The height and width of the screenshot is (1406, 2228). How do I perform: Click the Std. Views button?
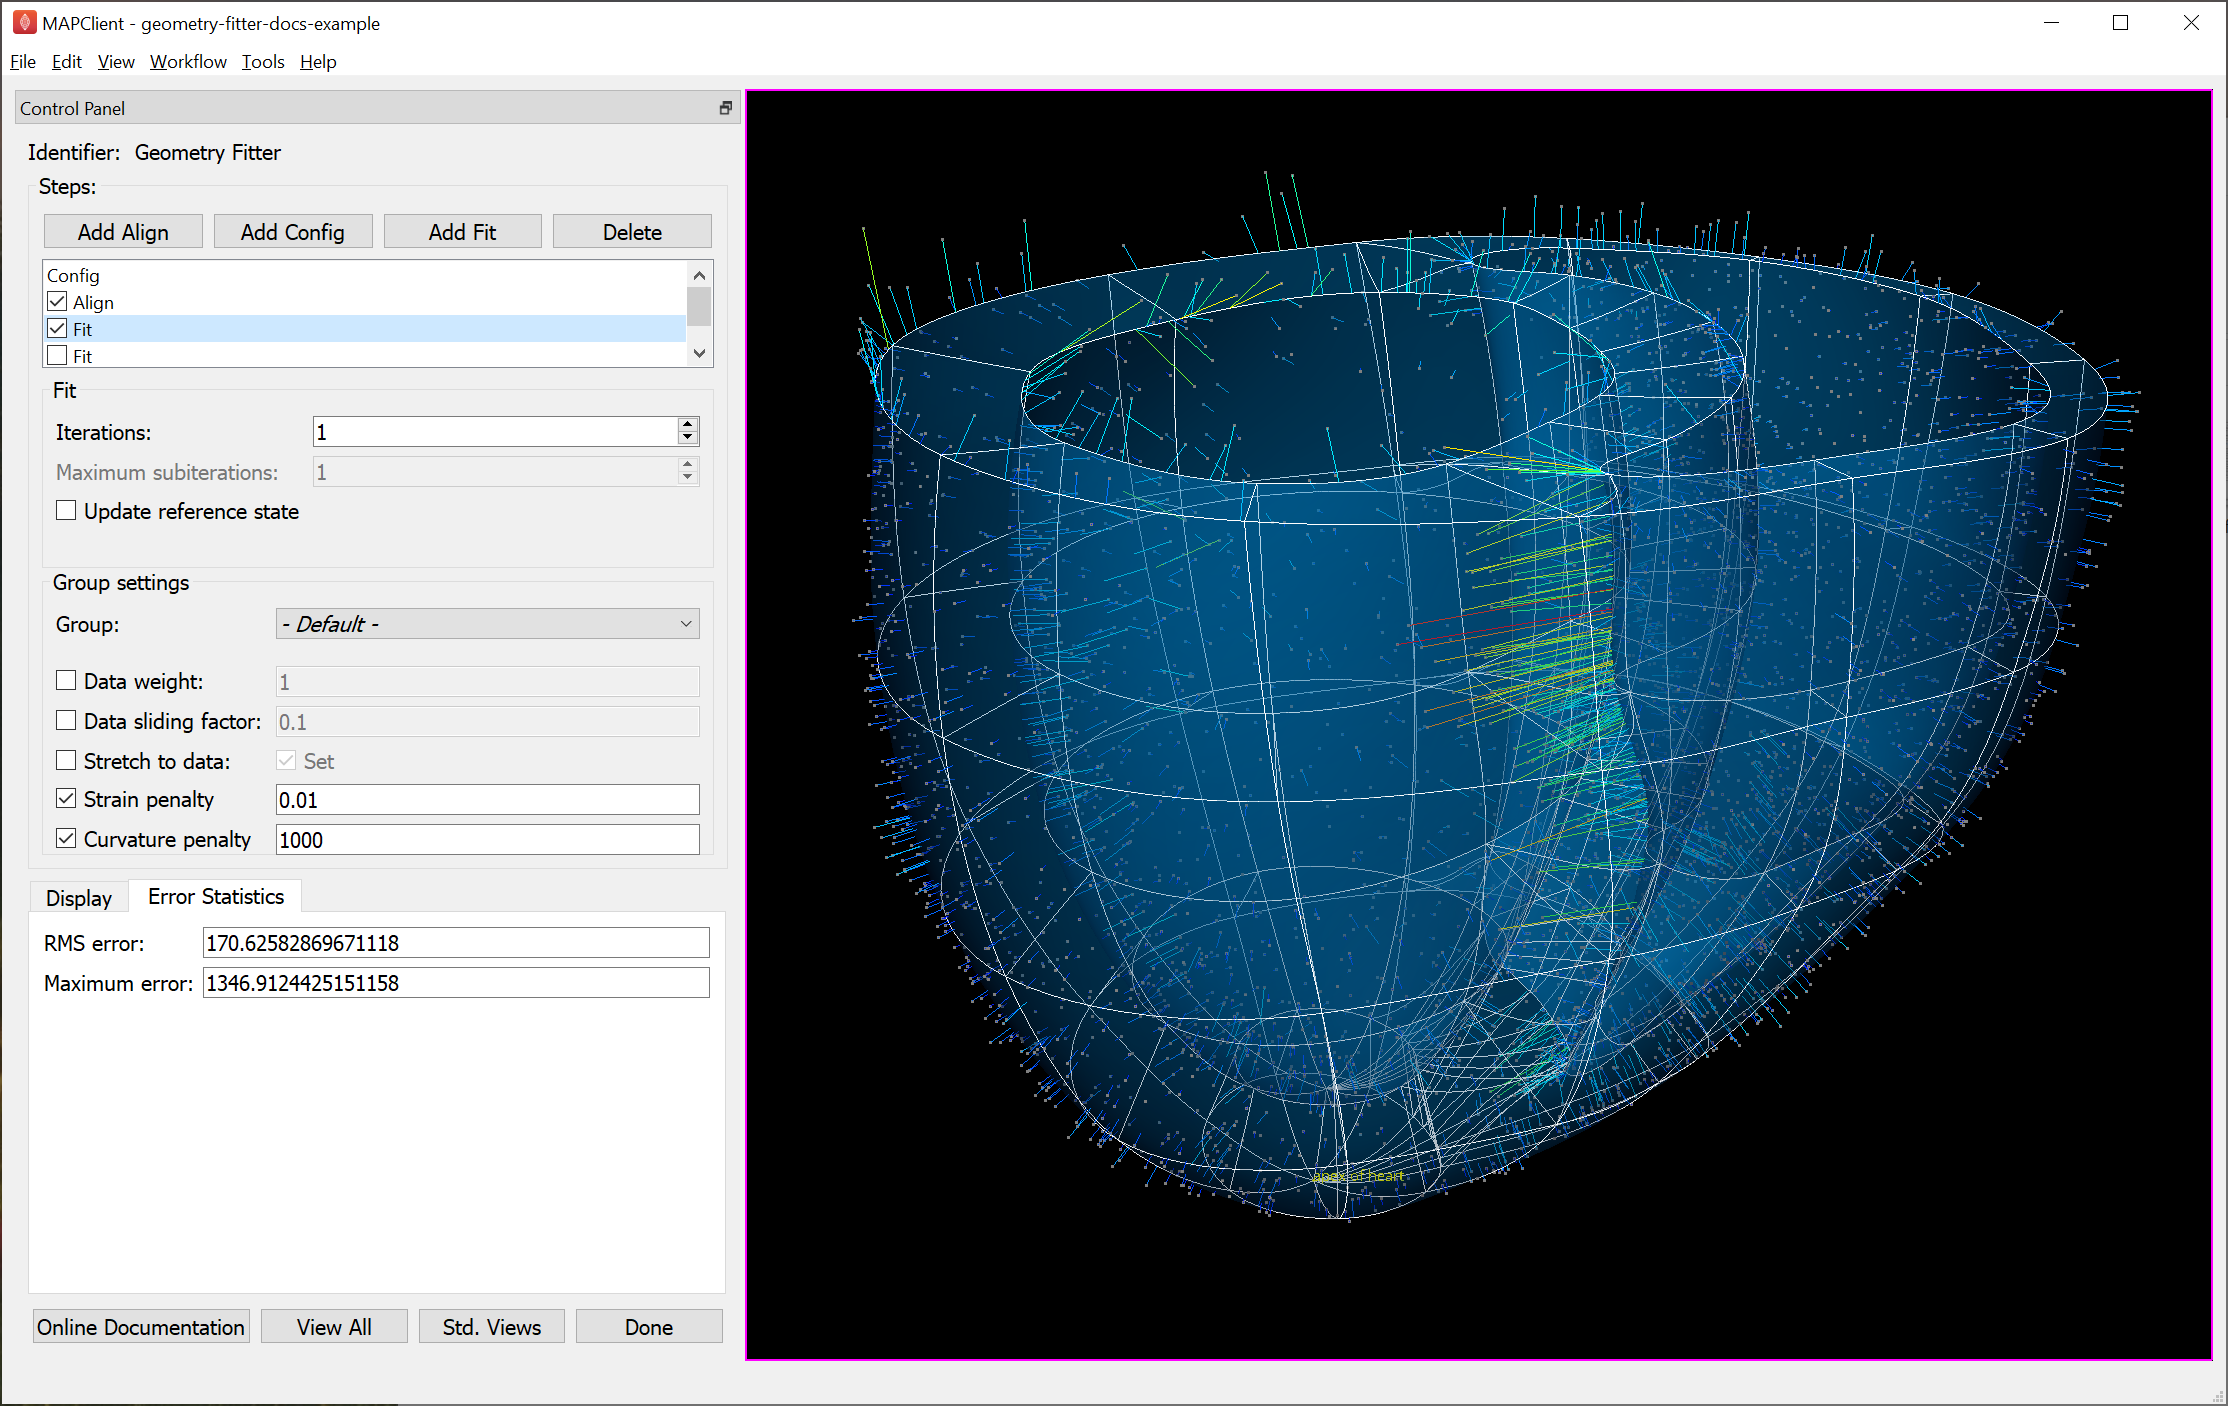pos(492,1327)
